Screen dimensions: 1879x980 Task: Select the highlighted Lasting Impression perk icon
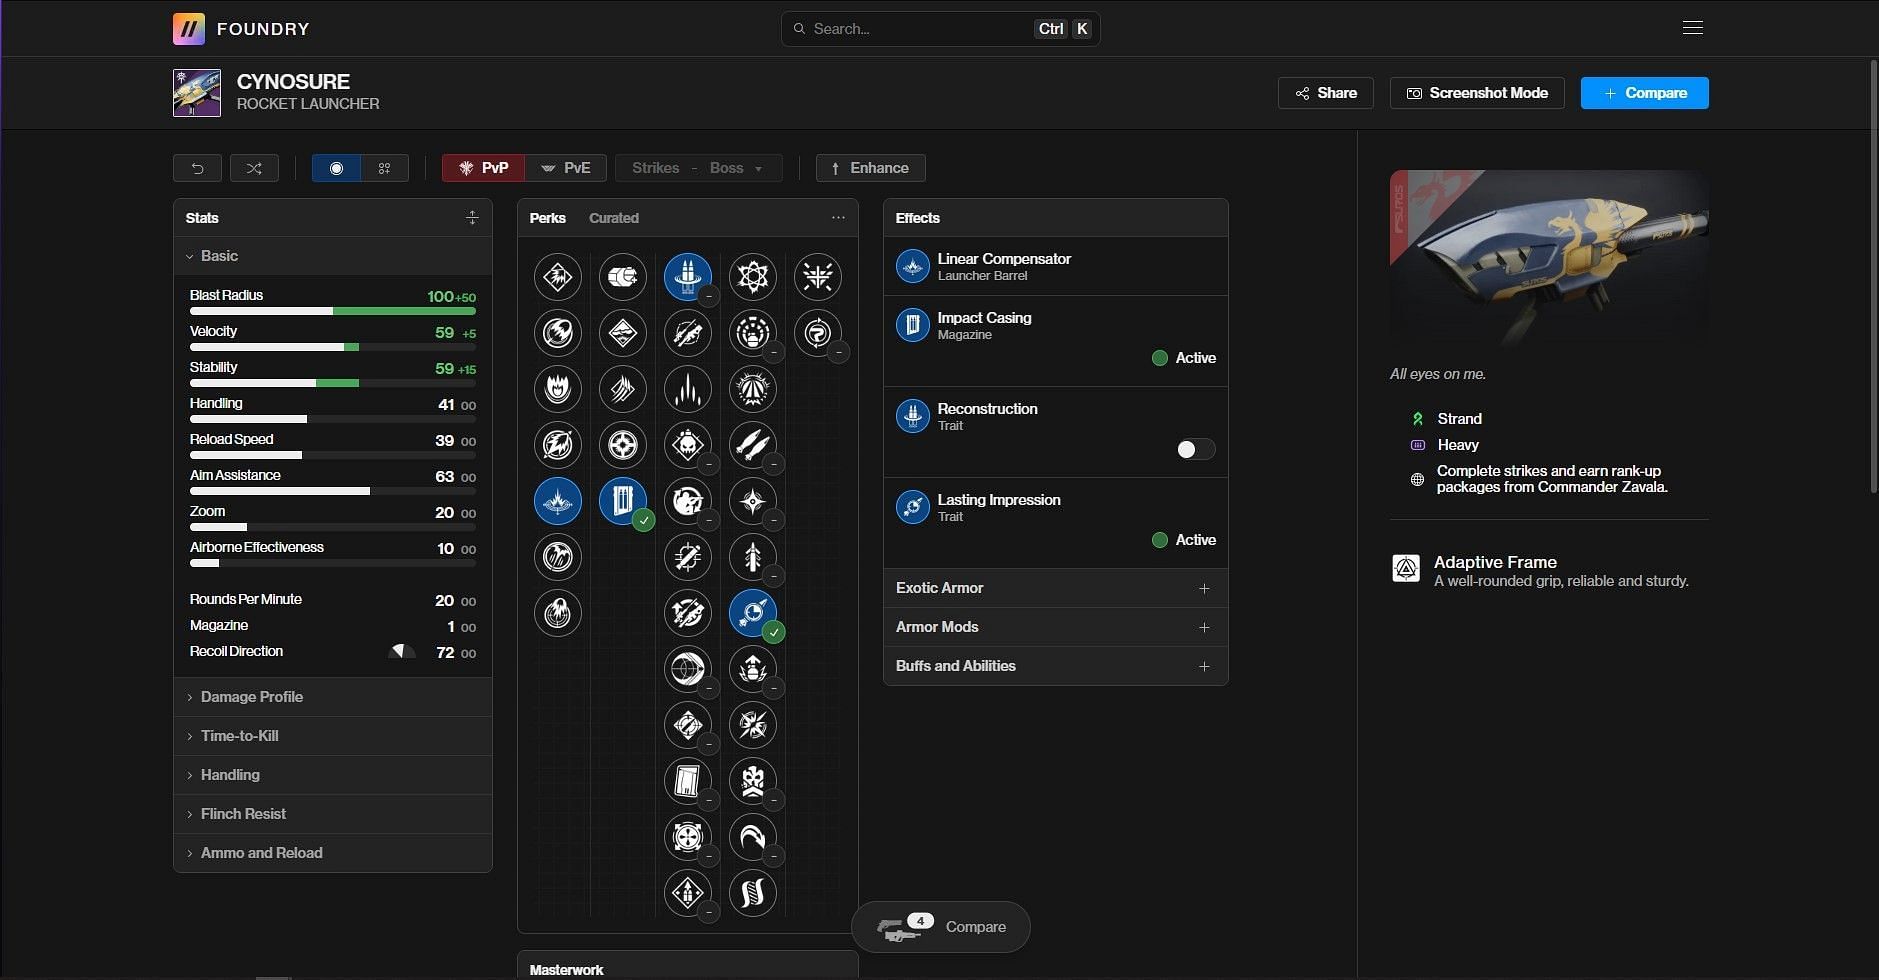tap(753, 613)
